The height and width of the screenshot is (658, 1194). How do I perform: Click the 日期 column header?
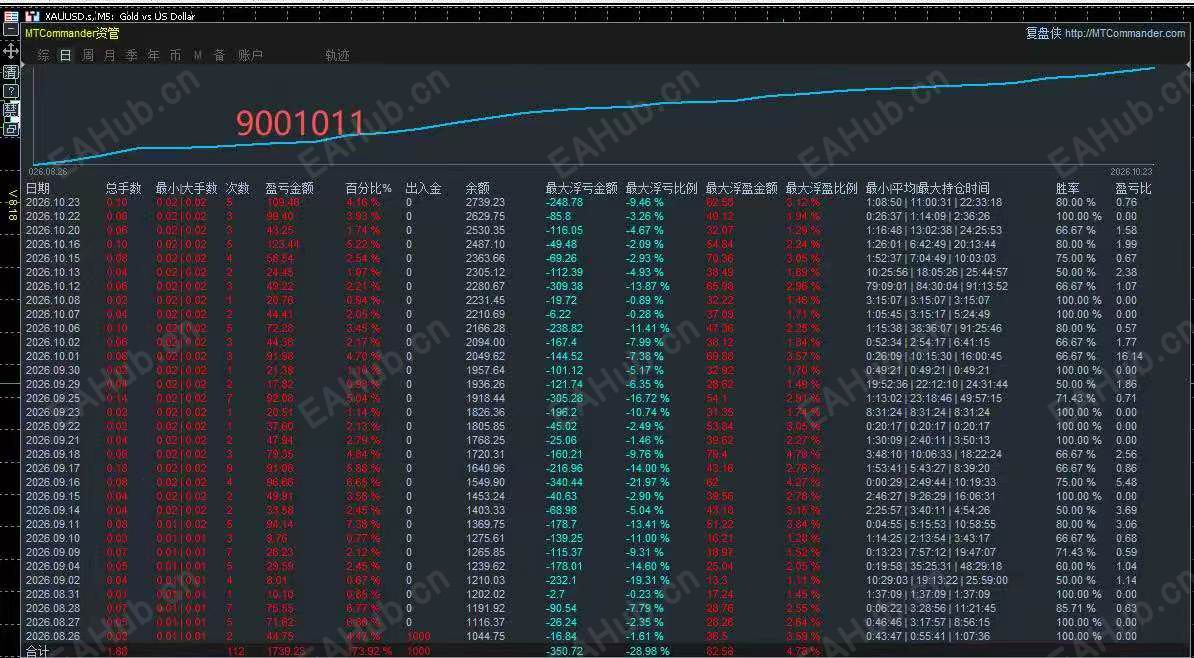point(37,188)
